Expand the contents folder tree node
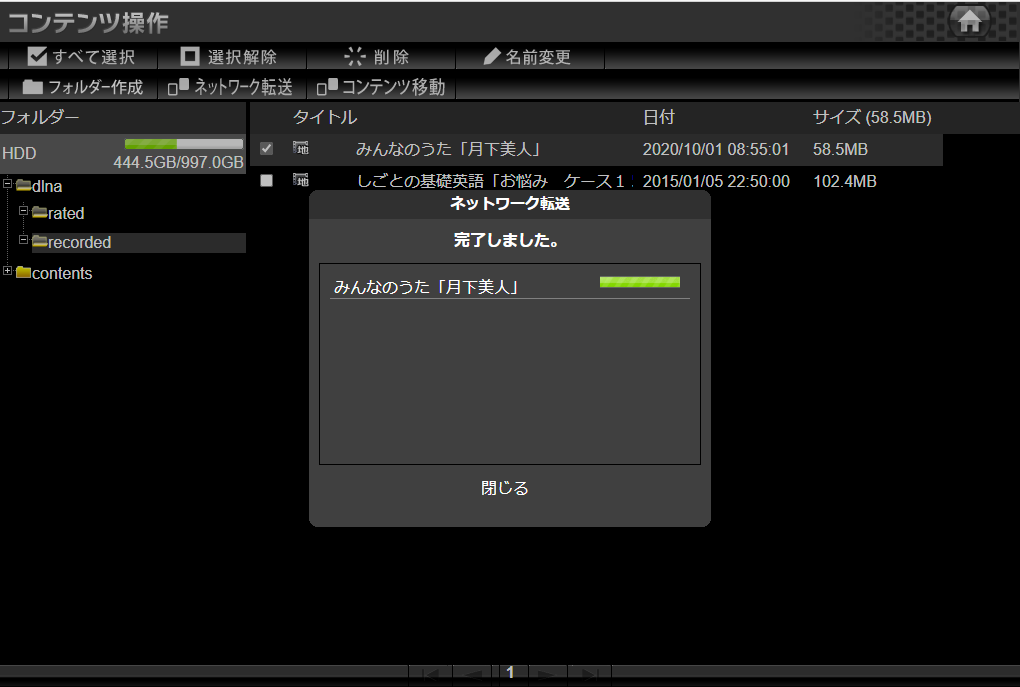 point(8,272)
